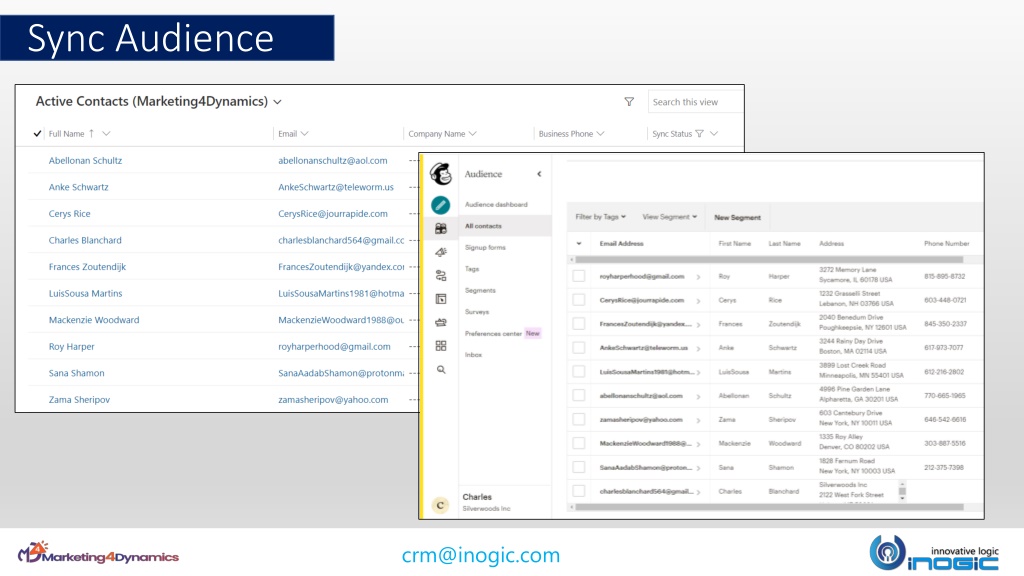This screenshot has width=1024, height=576.
Task: Click the Mailchimp Freddie logo icon
Action: 441,174
